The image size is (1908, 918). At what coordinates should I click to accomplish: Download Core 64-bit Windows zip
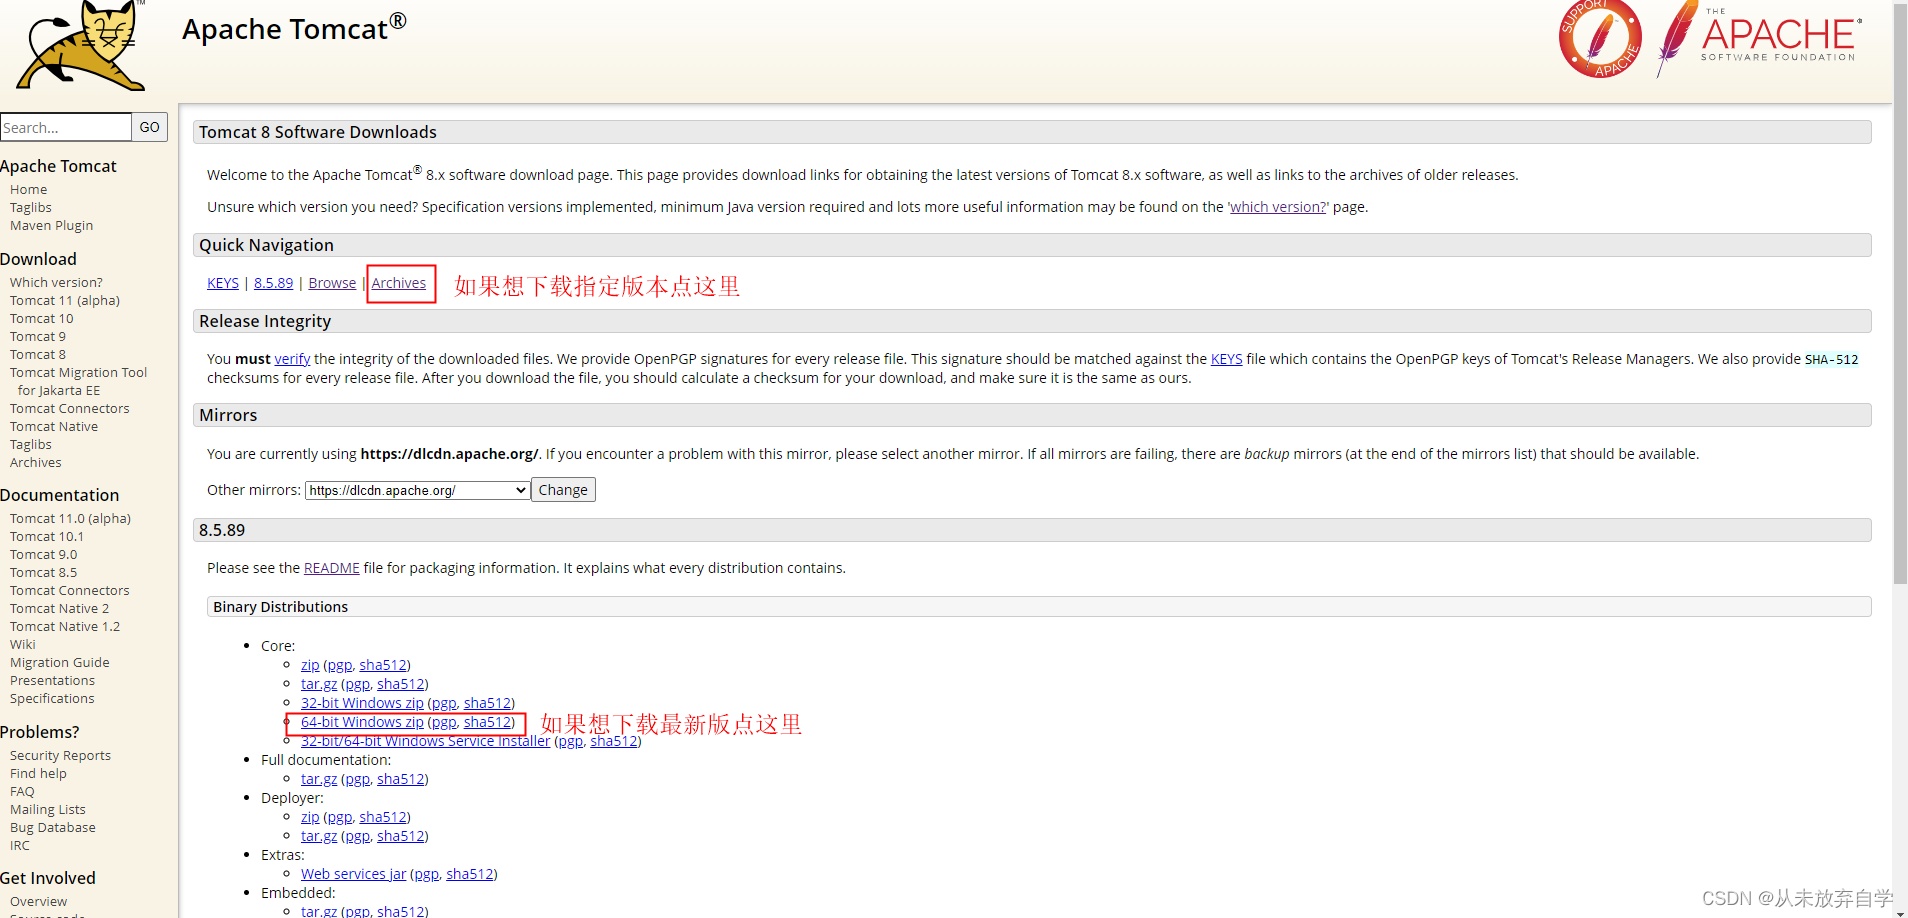[x=362, y=722]
